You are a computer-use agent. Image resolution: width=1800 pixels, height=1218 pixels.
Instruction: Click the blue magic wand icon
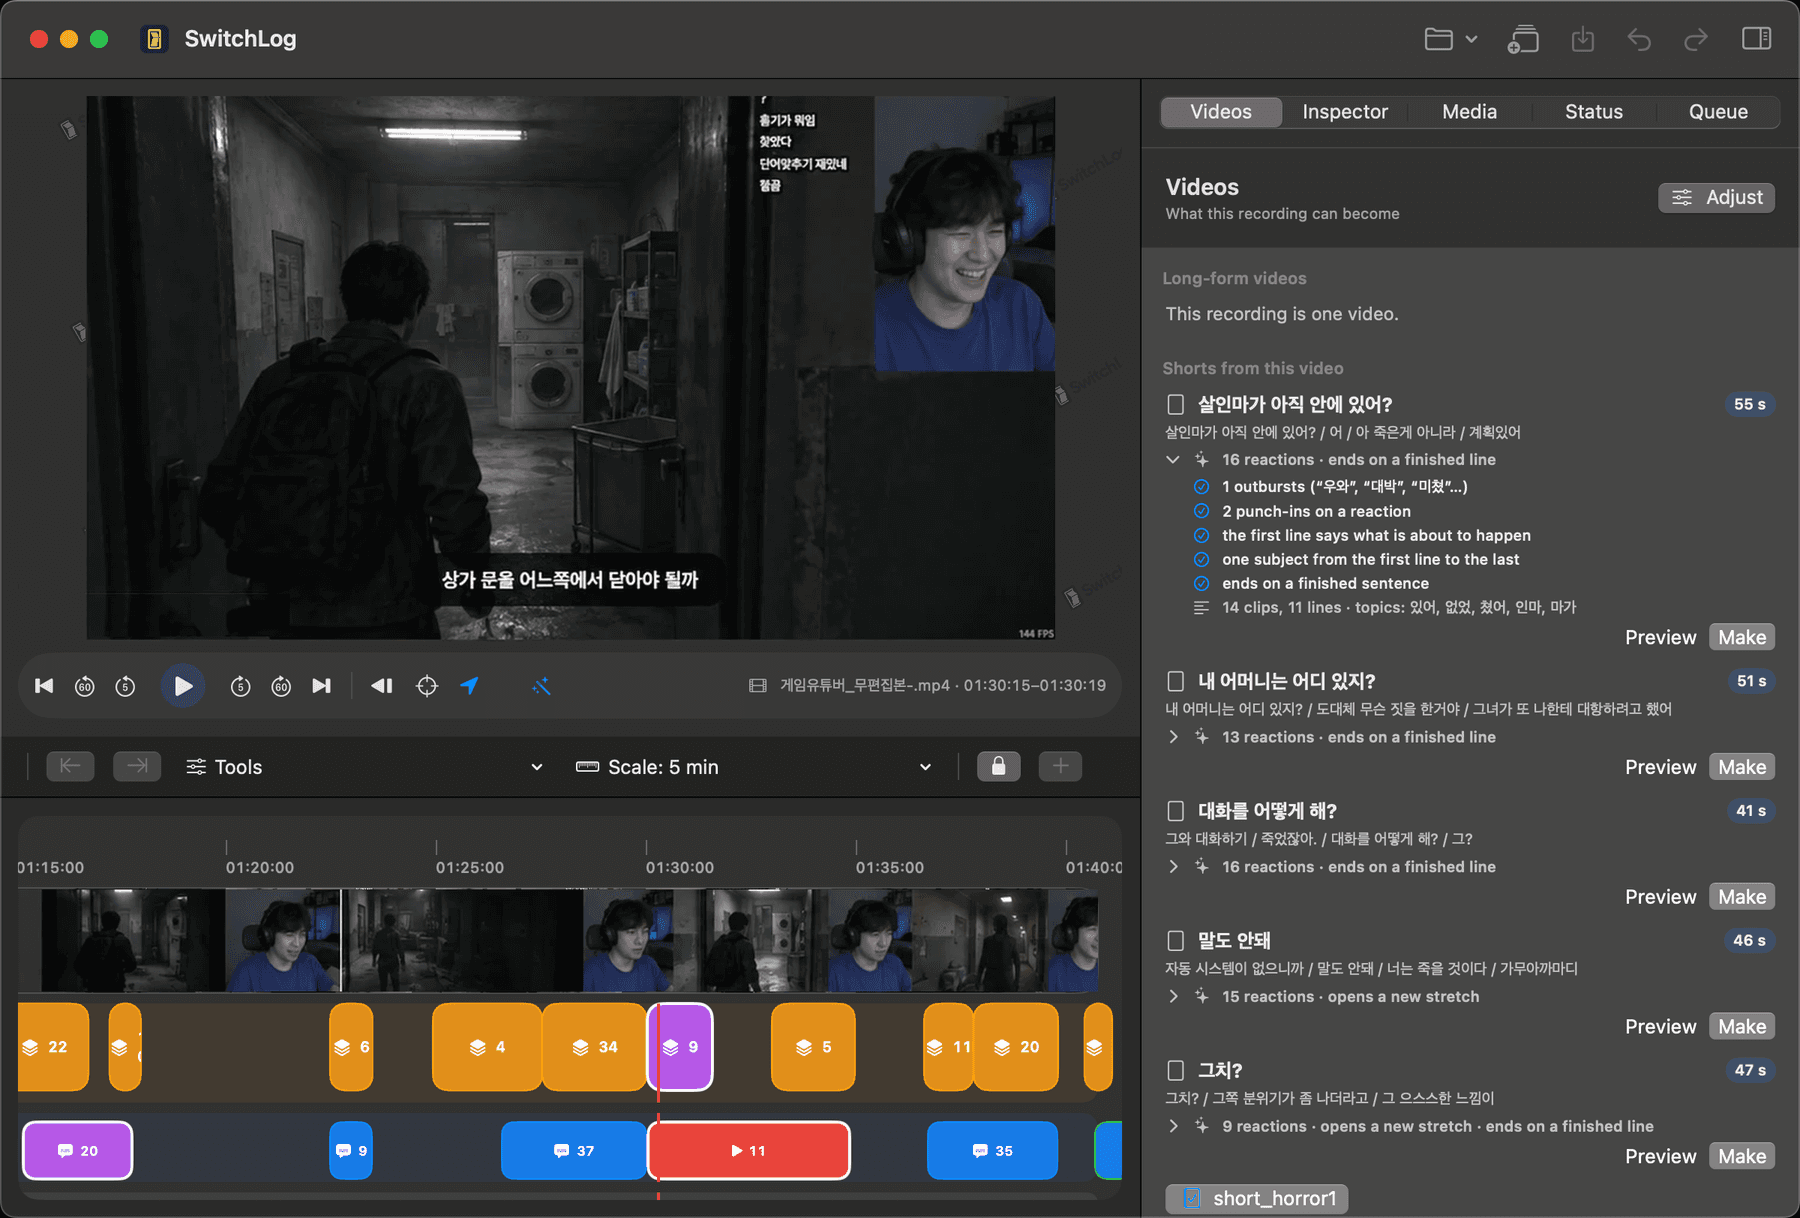pyautogui.click(x=541, y=686)
